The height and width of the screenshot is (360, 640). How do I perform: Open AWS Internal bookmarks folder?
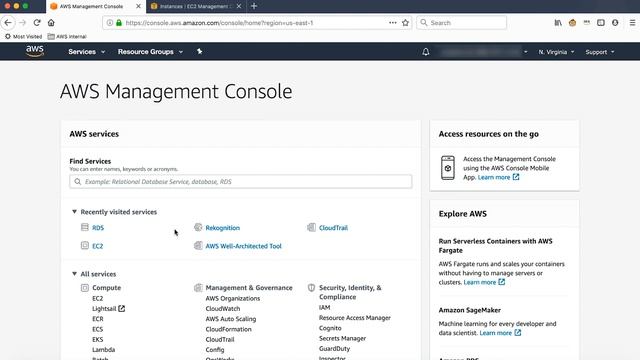[67, 36]
